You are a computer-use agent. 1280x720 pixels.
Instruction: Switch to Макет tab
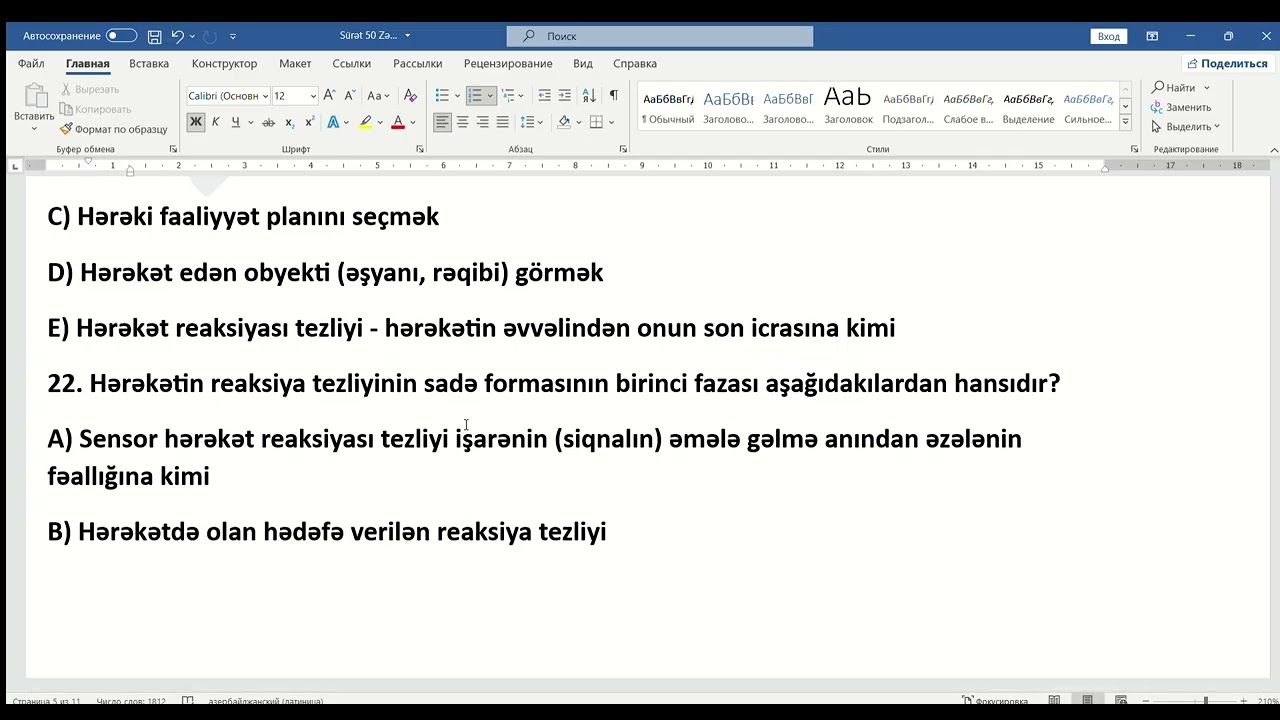tap(295, 64)
